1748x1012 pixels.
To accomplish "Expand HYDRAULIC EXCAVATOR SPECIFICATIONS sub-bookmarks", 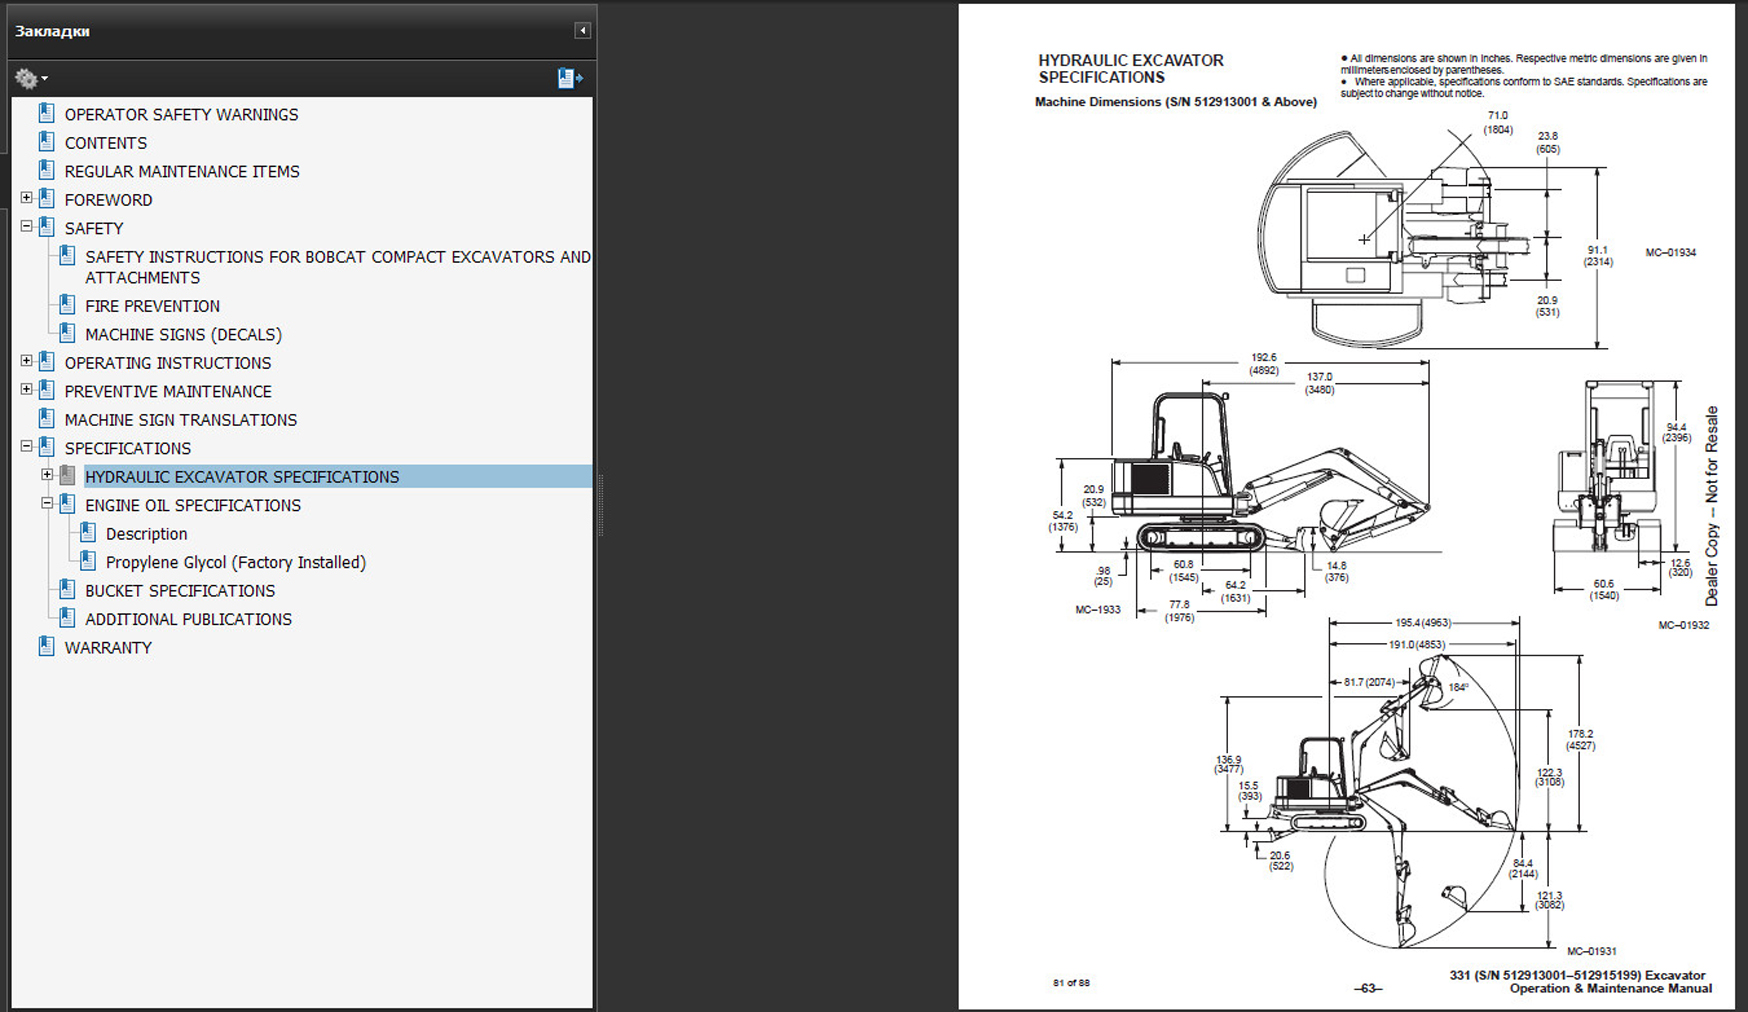I will (x=47, y=475).
